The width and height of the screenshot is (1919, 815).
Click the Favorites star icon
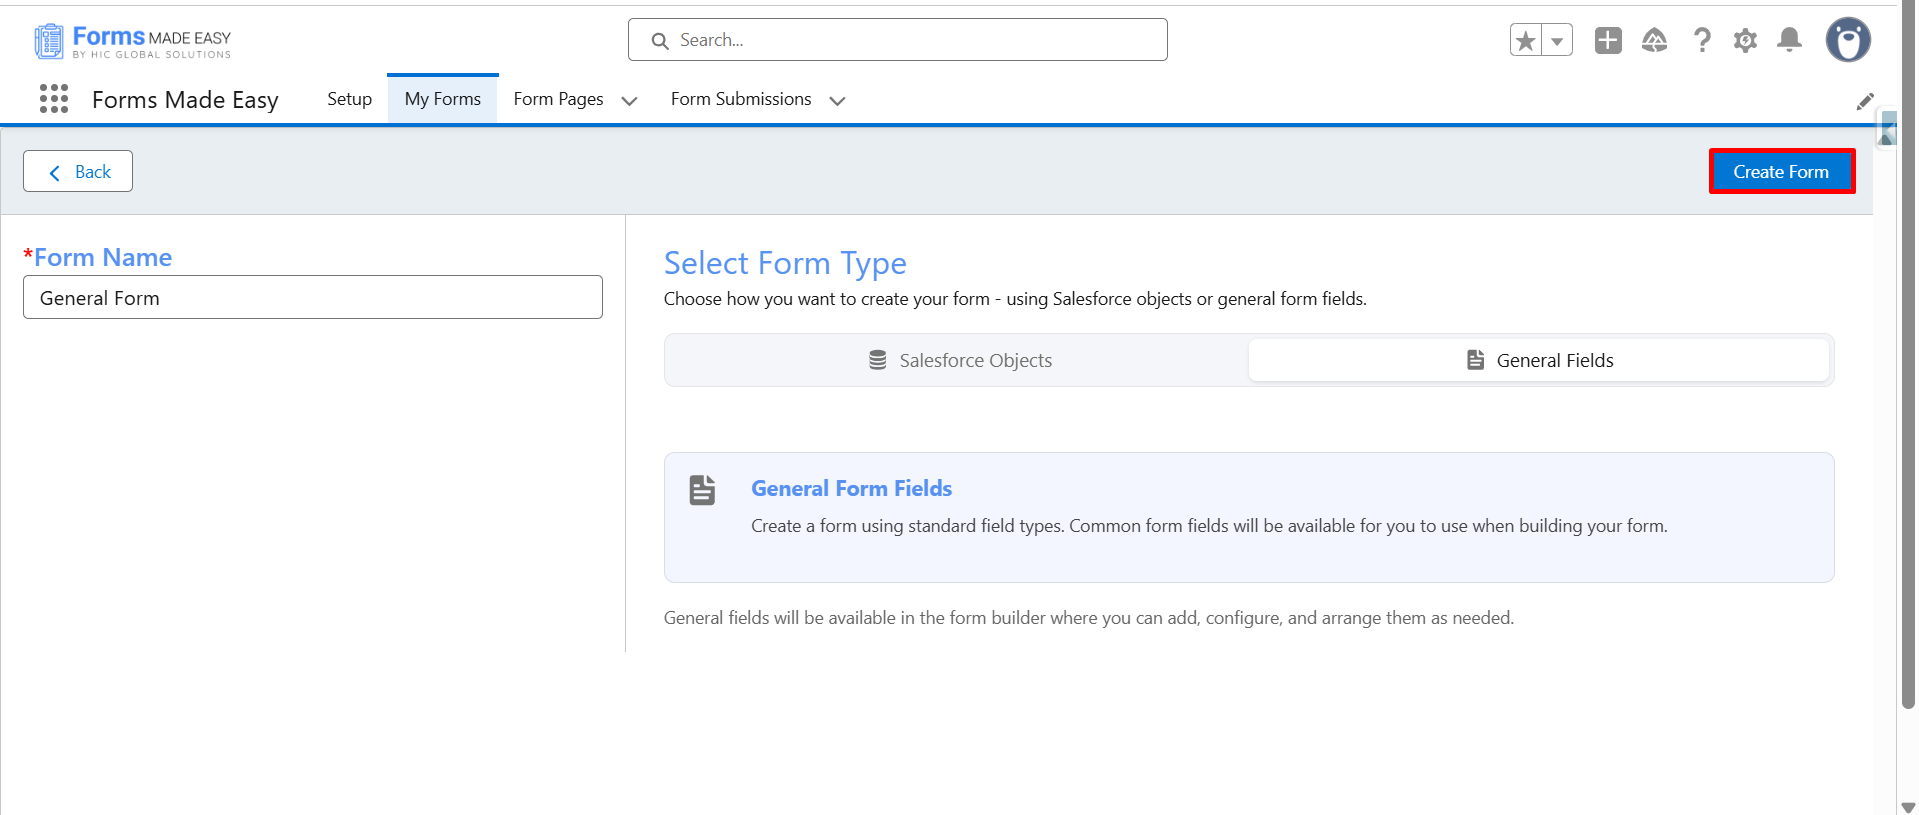tap(1526, 40)
